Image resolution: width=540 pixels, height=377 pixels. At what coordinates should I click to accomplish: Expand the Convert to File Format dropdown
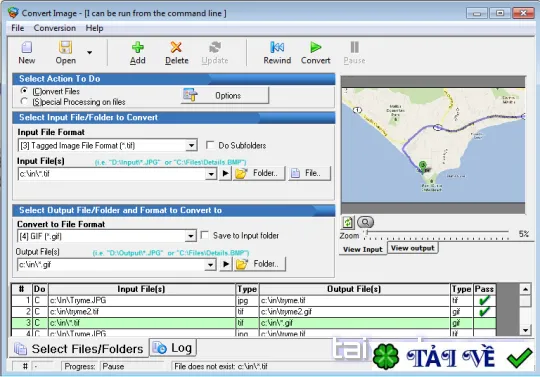(x=190, y=236)
